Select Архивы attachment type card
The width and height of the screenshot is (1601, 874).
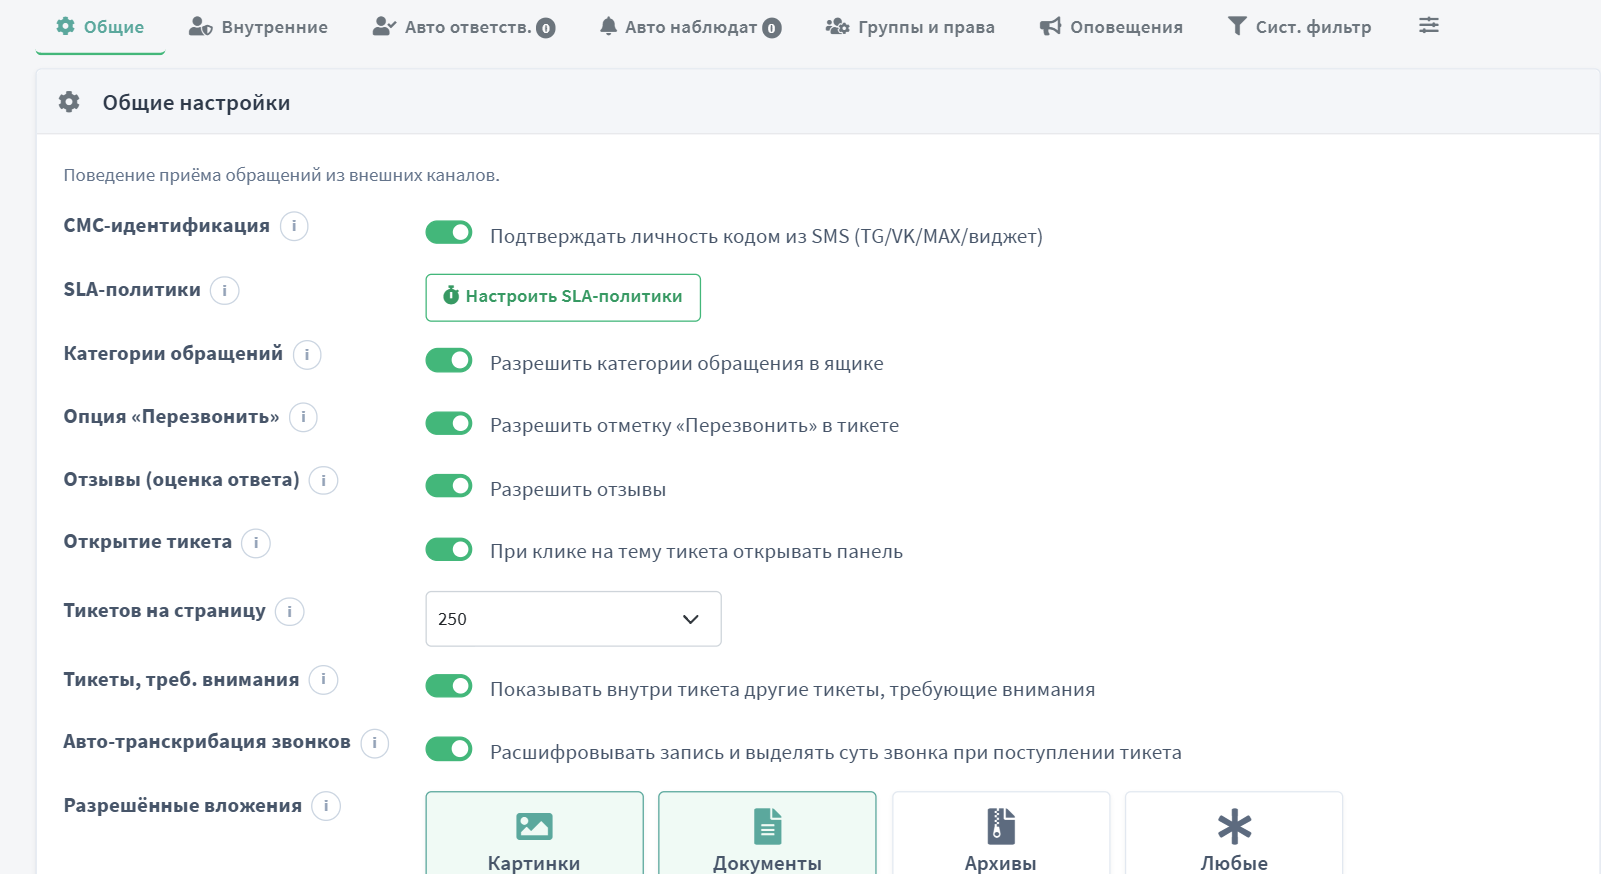1001,834
